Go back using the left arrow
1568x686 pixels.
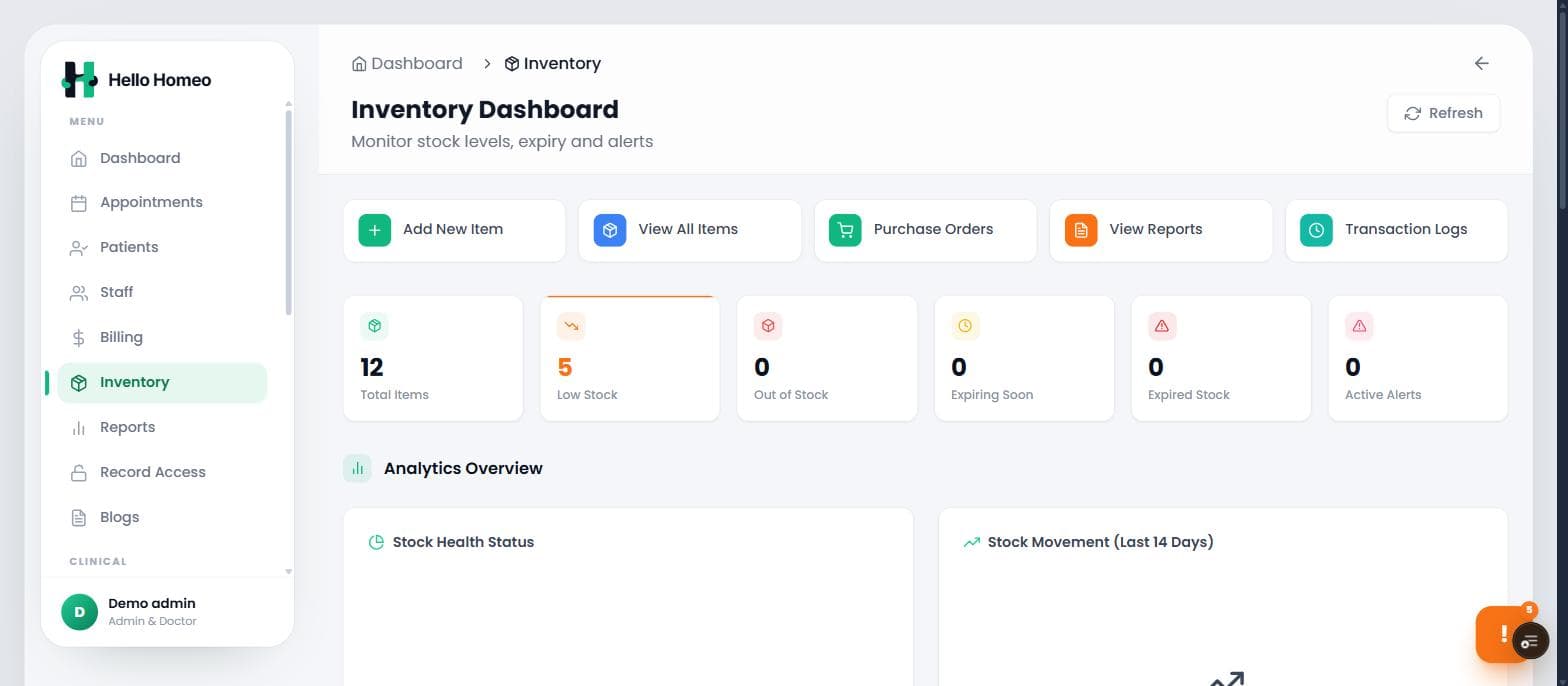(x=1481, y=63)
